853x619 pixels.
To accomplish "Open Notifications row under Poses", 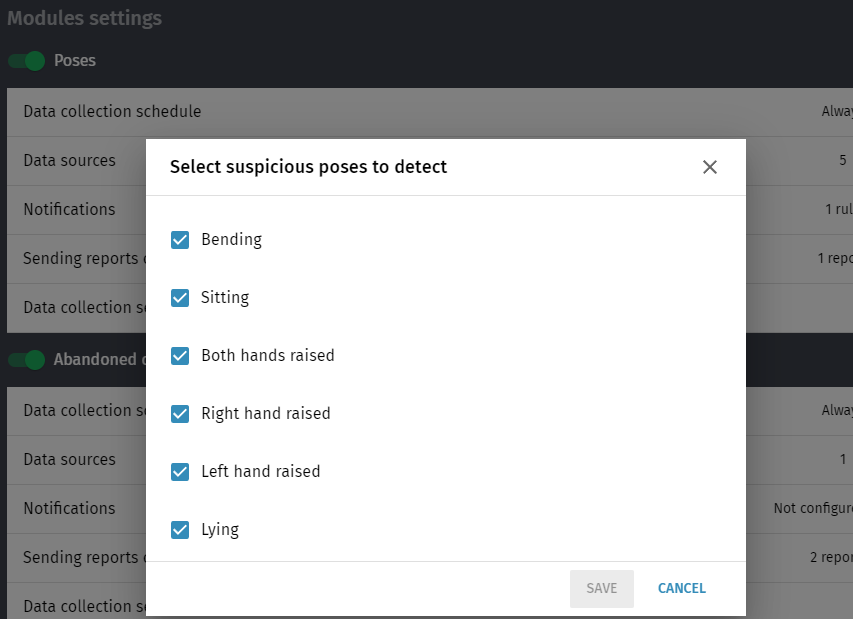I will tap(430, 210).
